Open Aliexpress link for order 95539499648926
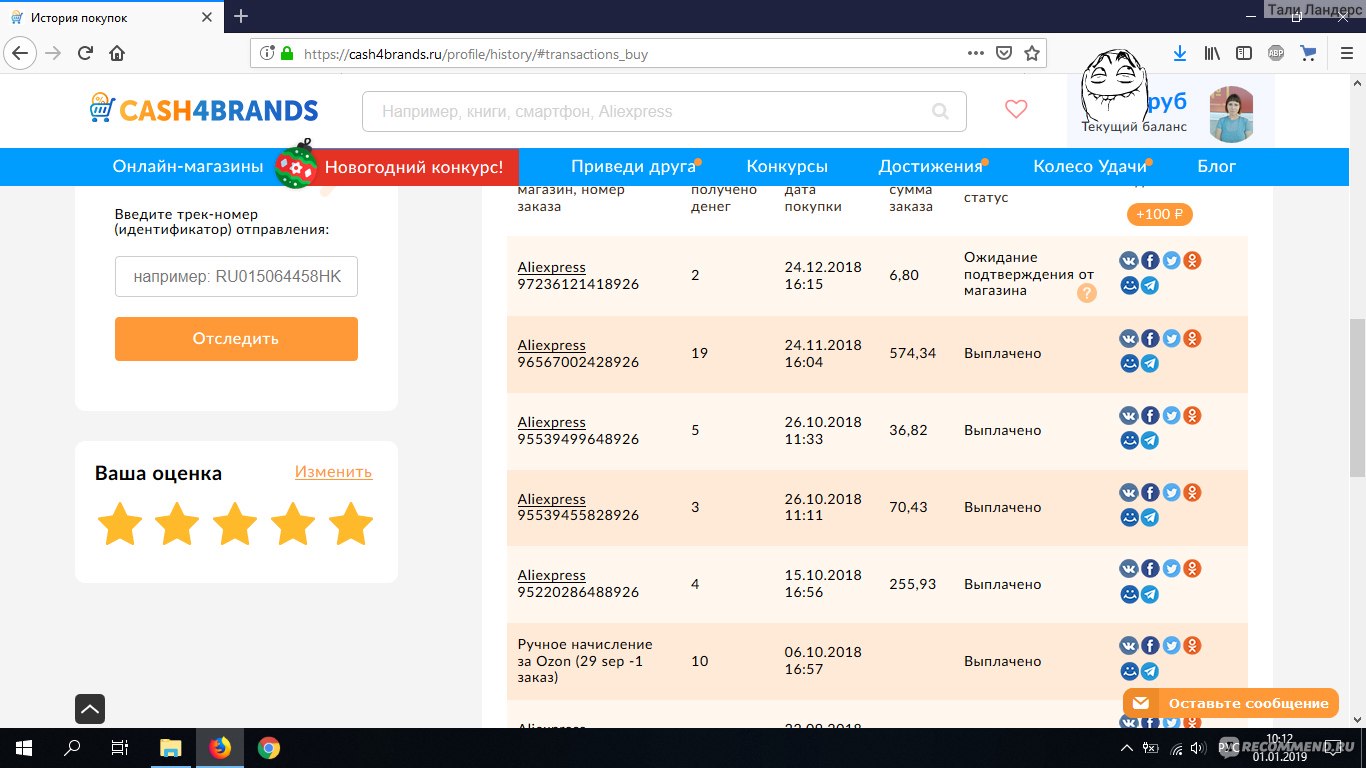1366x768 pixels. (552, 423)
